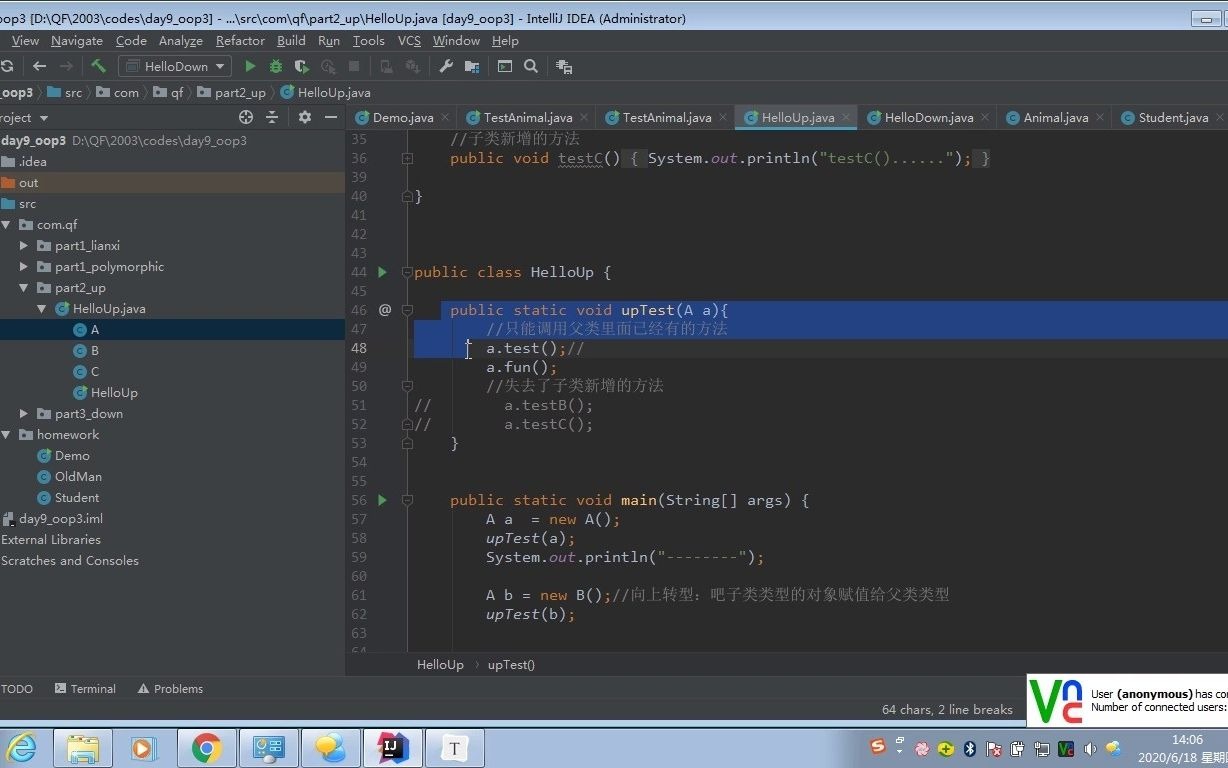The width and height of the screenshot is (1228, 768).
Task: Run the current configuration with the green play icon
Action: [249, 66]
